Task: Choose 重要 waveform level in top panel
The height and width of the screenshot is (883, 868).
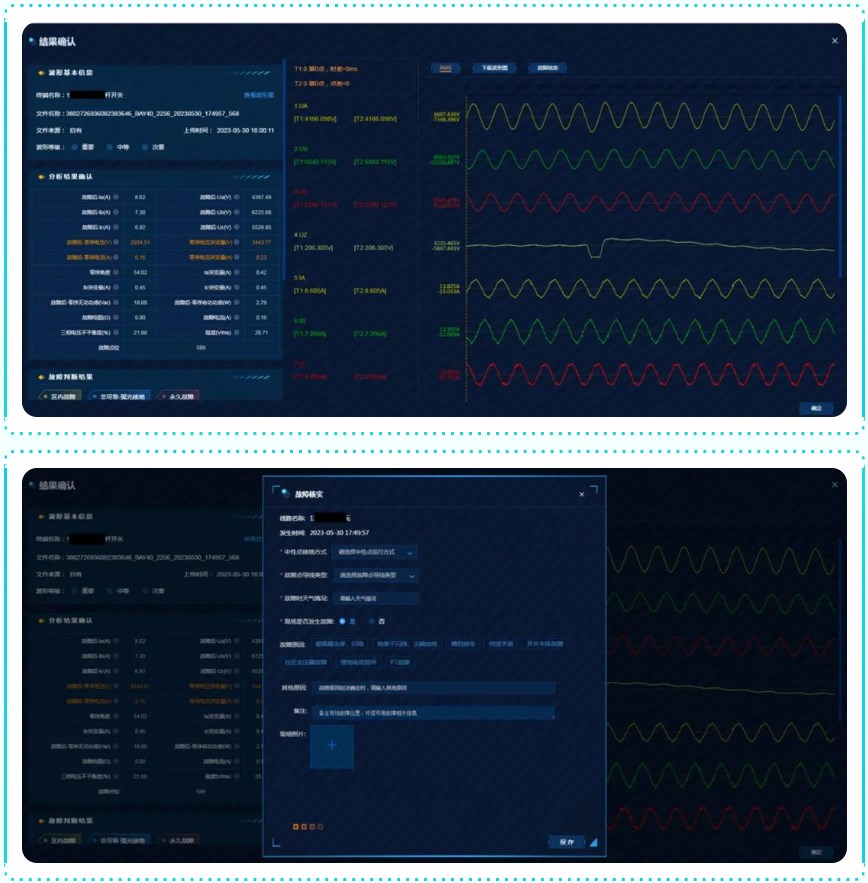Action: pos(75,145)
